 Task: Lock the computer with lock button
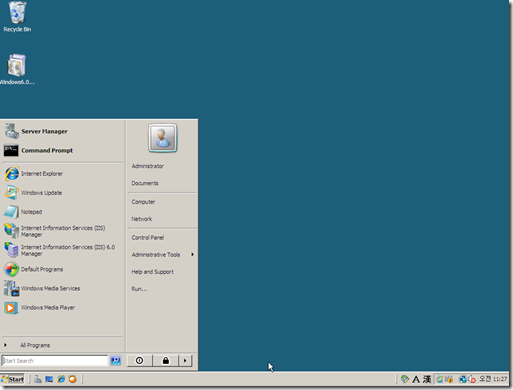pos(166,360)
